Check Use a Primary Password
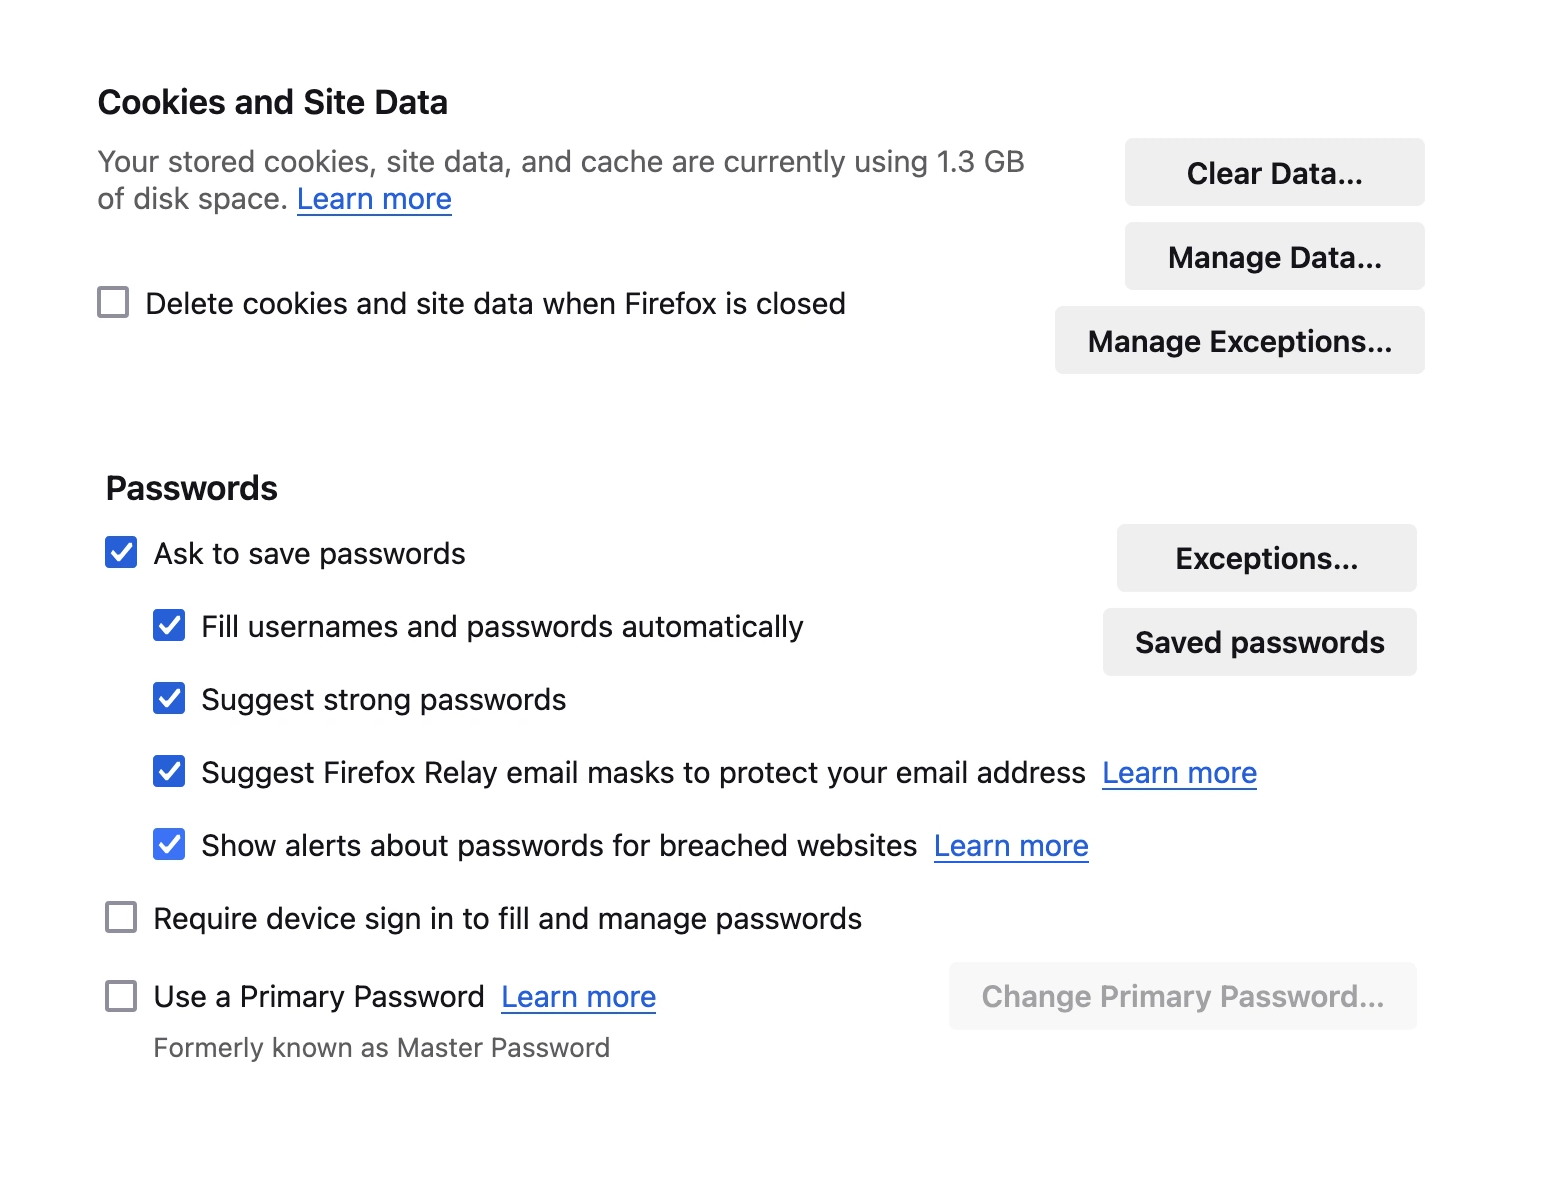Viewport: 1558px width, 1177px height. pos(120,995)
